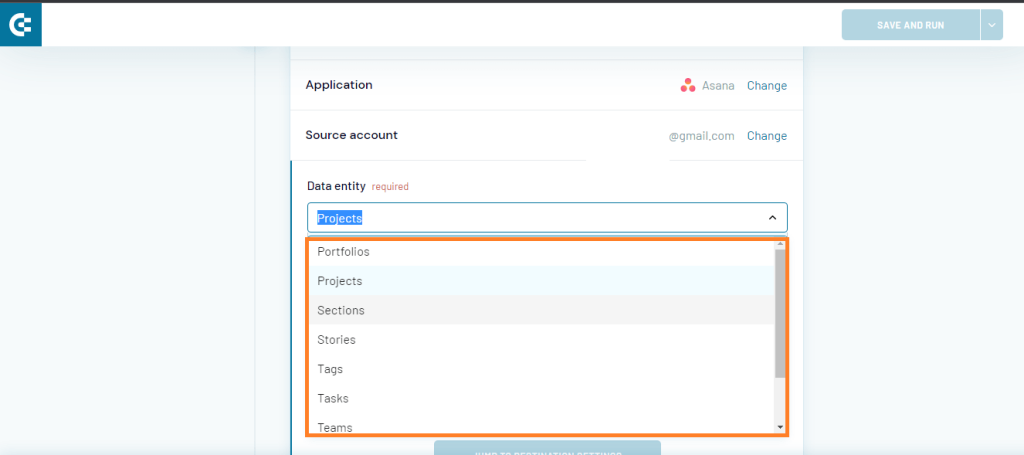Click the @gmail.com account text
Image resolution: width=1024 pixels, height=455 pixels.
tap(701, 136)
